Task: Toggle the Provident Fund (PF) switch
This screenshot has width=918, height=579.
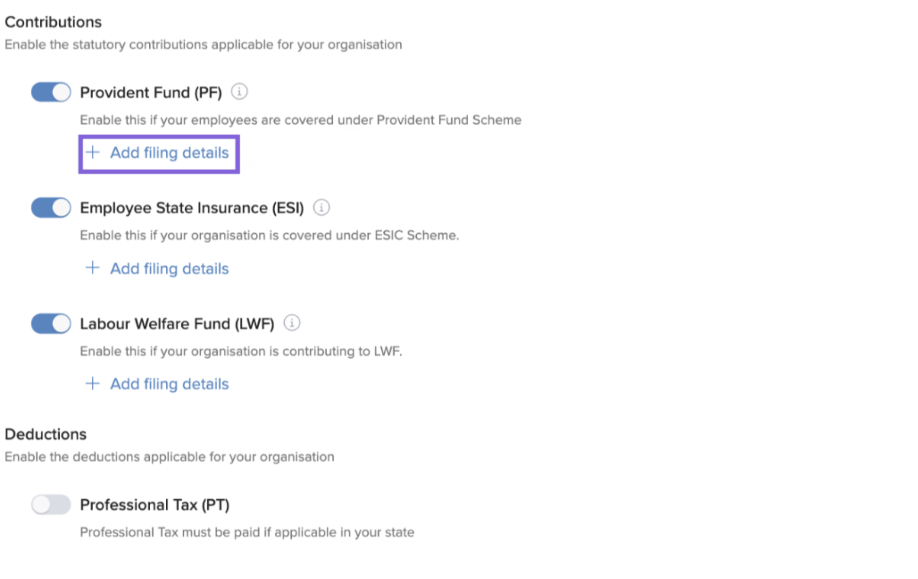Action: [51, 92]
